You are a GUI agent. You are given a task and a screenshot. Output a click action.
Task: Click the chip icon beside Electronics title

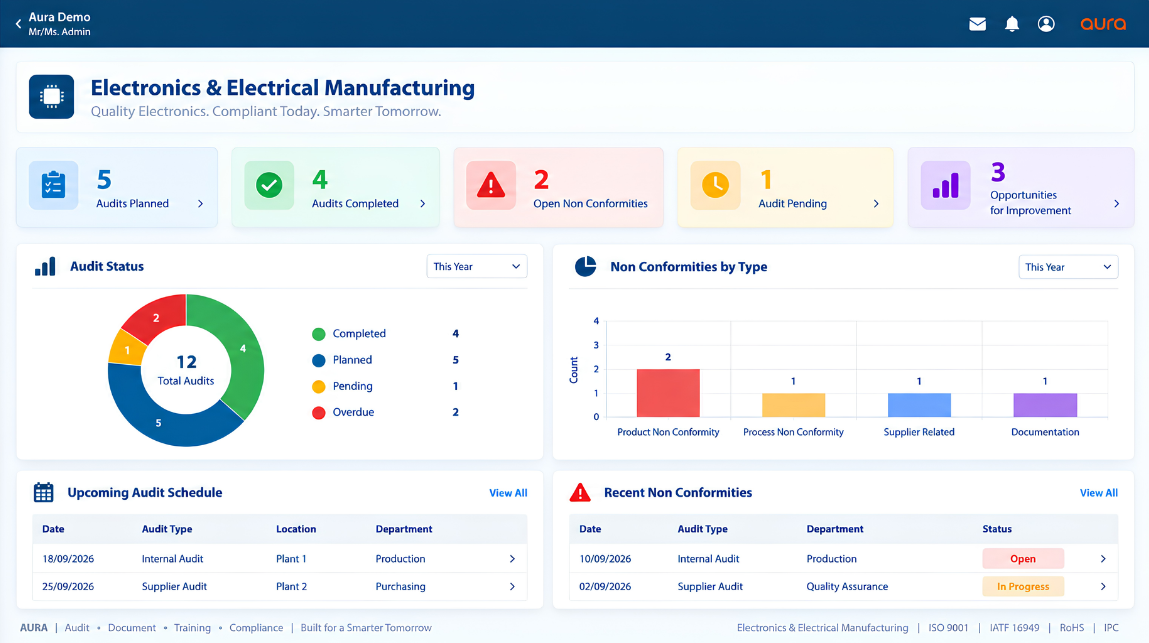click(x=51, y=97)
